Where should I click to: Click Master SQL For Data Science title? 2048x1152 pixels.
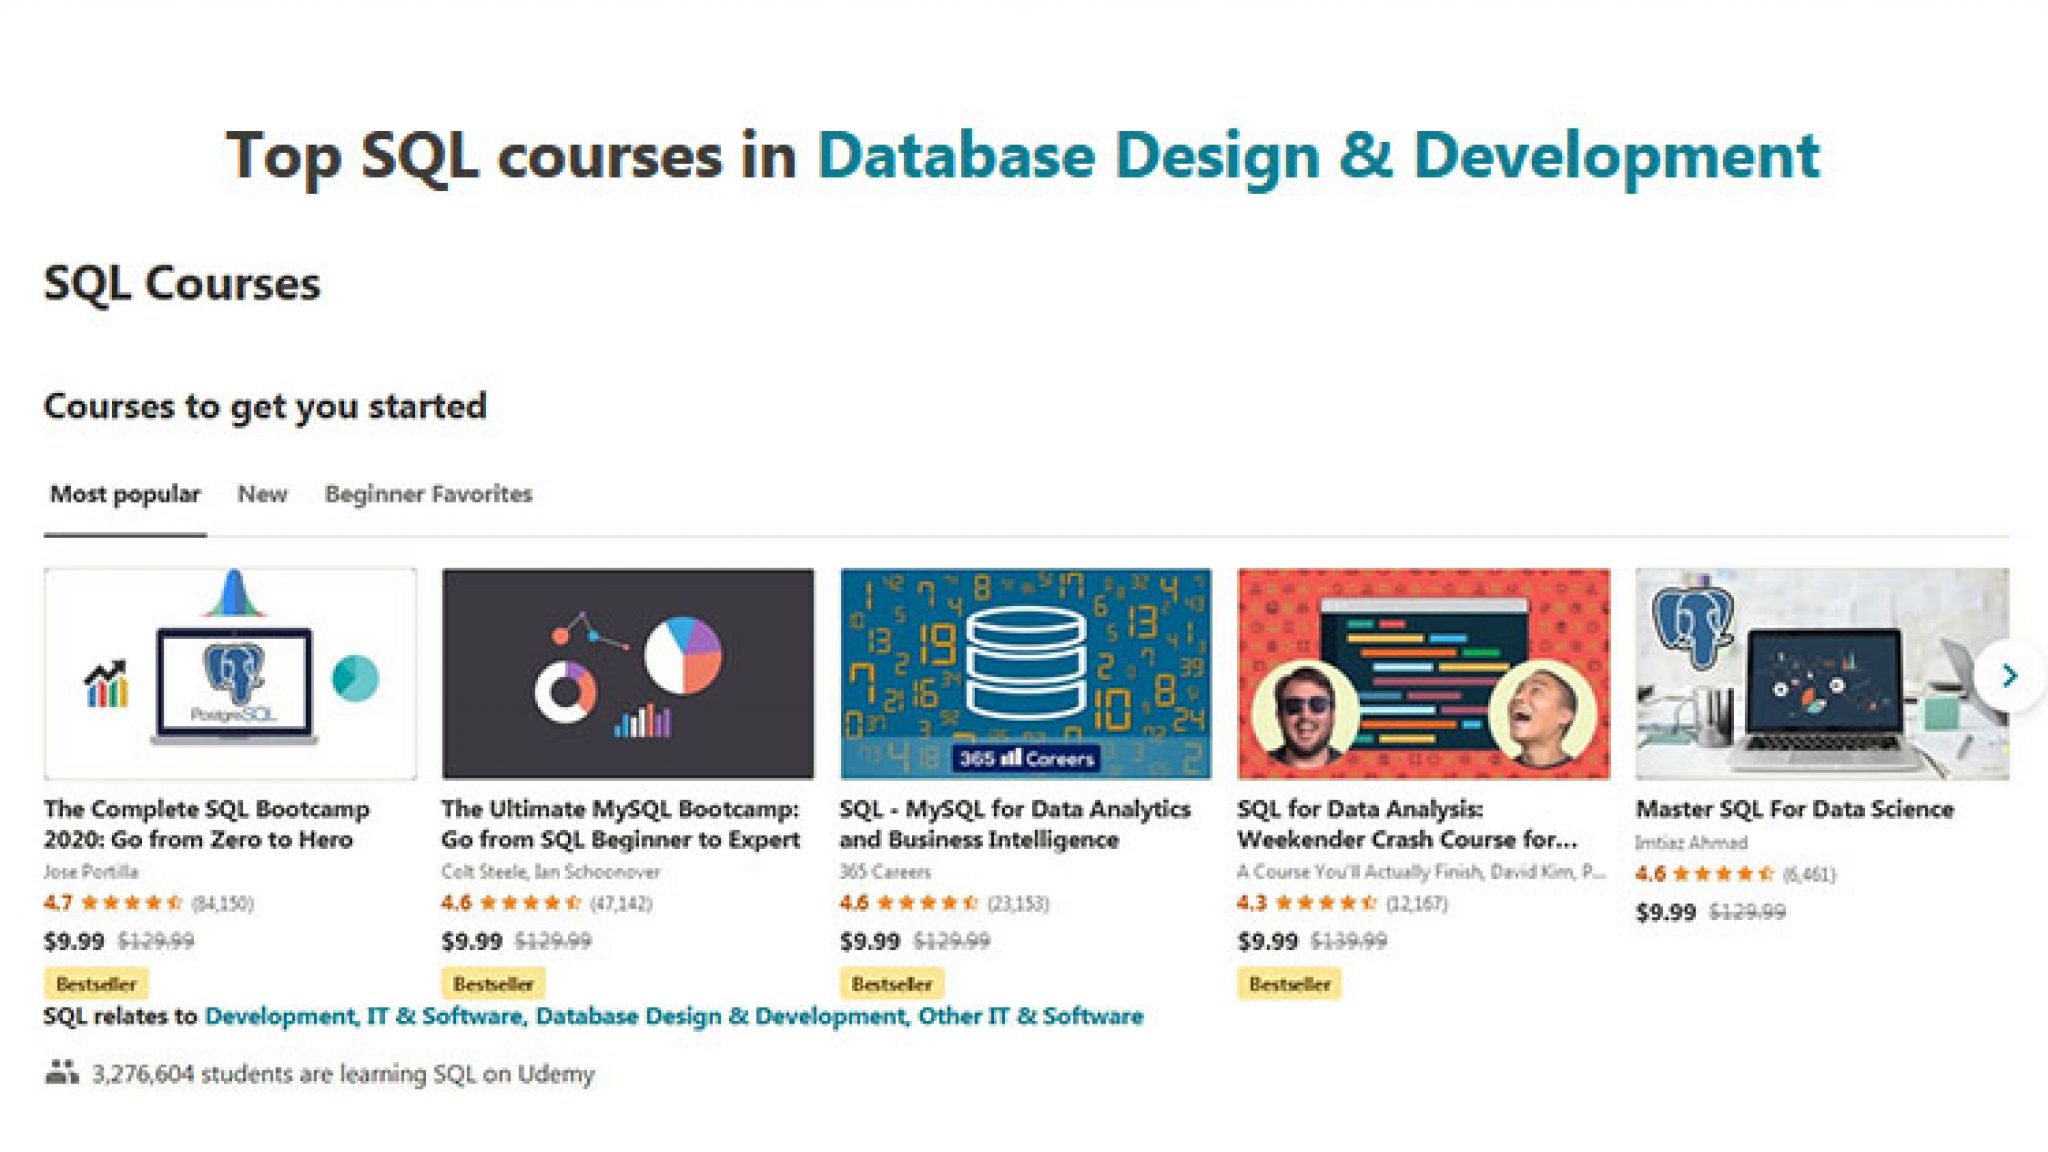(1794, 809)
